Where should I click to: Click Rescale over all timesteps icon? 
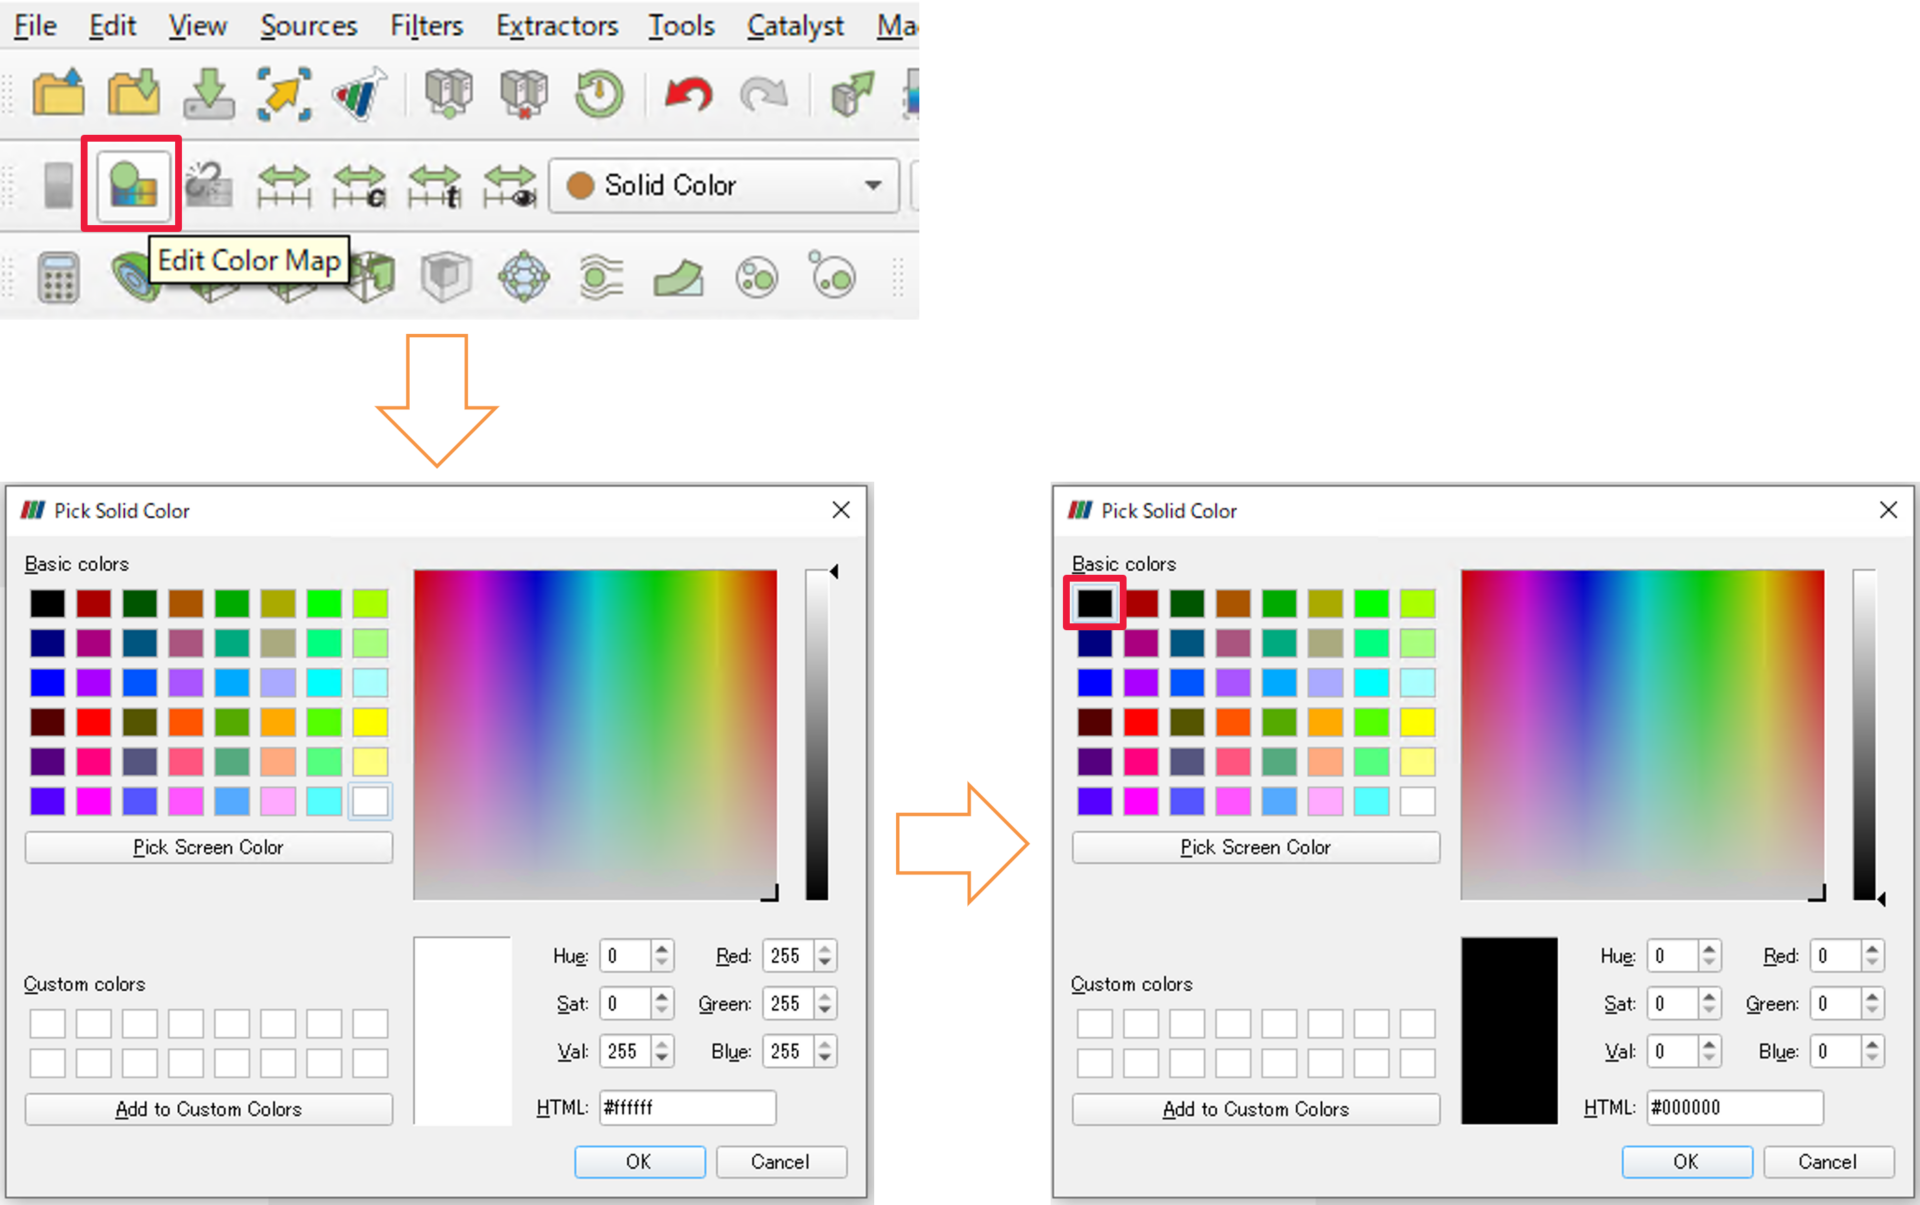point(434,185)
